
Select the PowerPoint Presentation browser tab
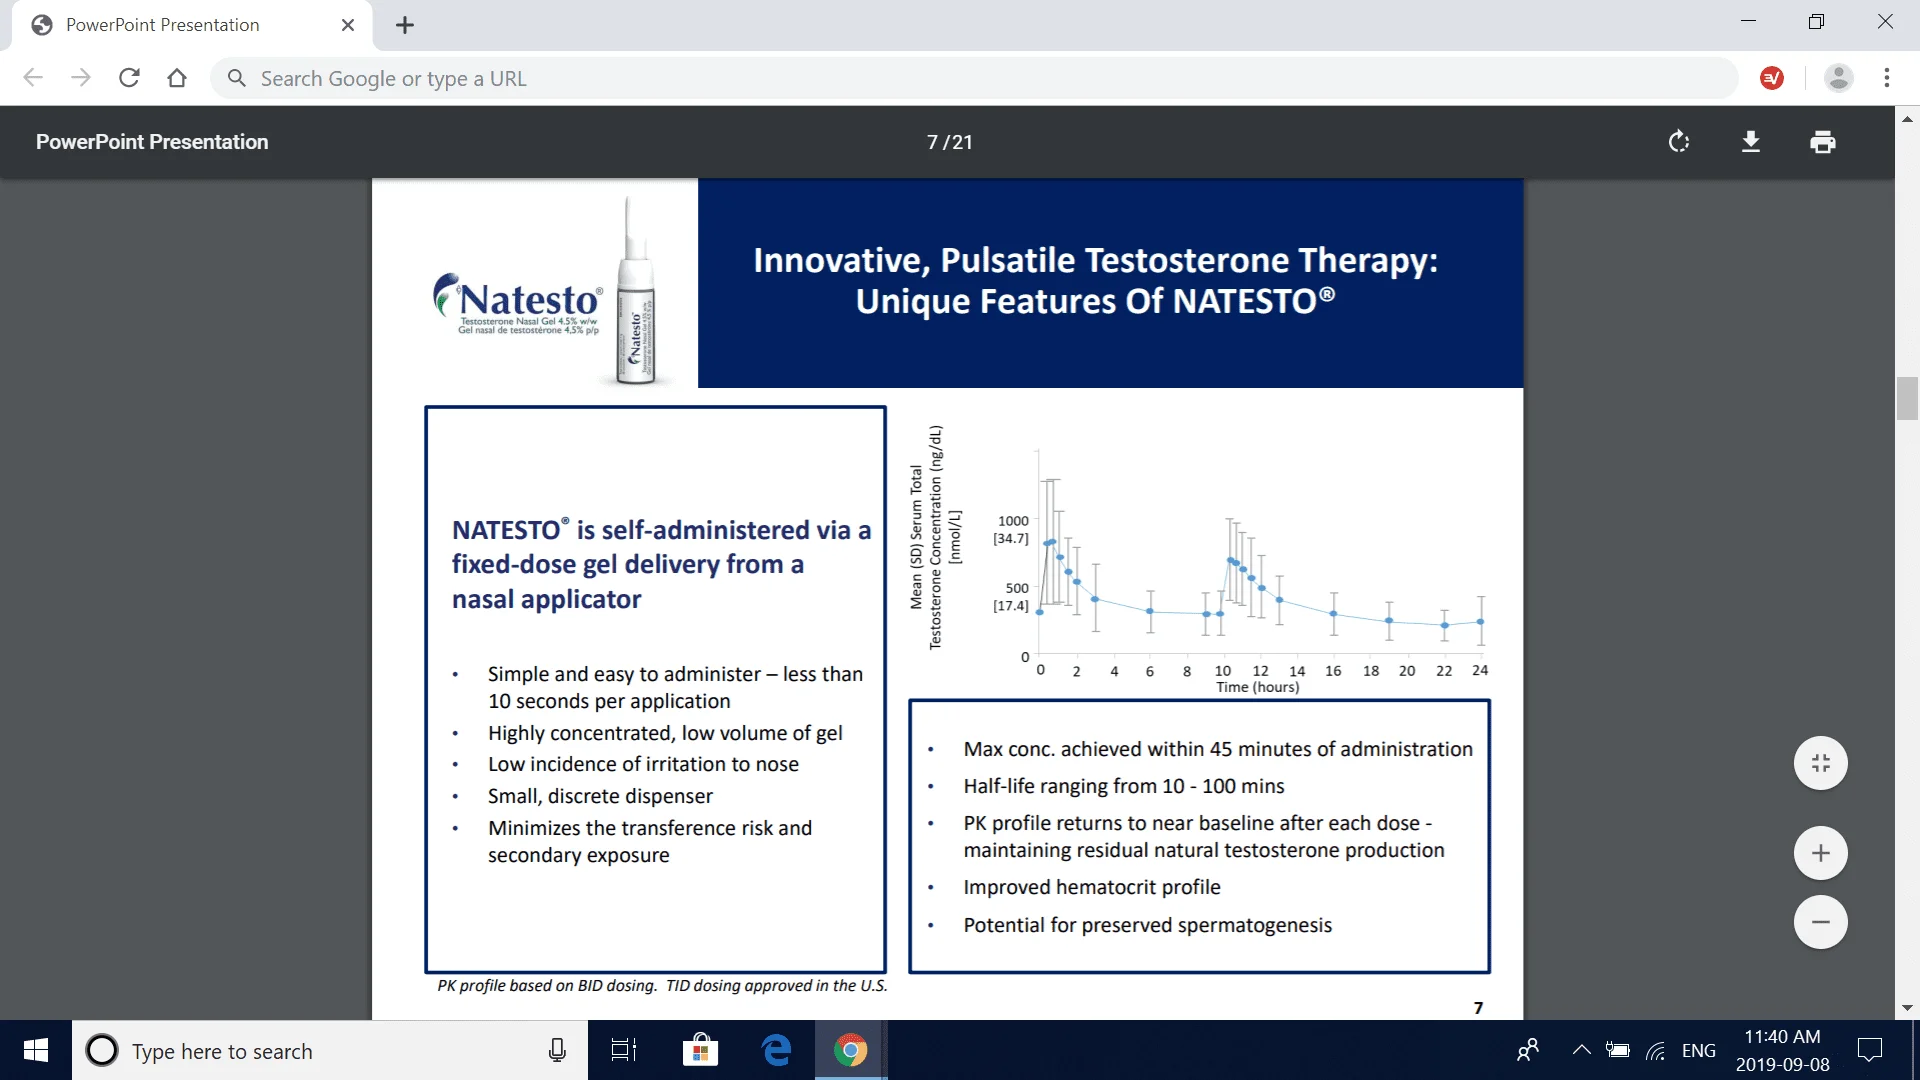192,25
